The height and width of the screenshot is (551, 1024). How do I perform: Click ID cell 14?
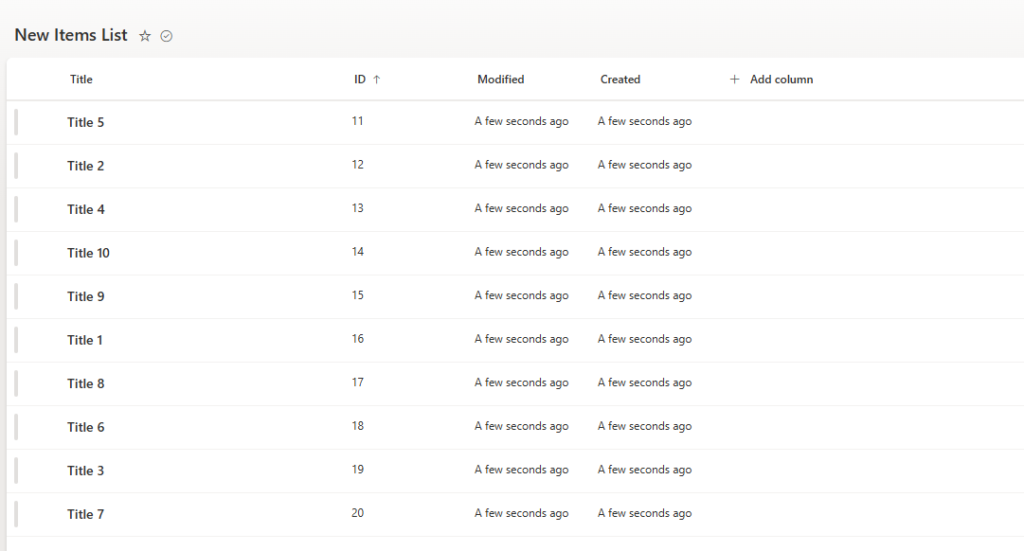point(357,252)
